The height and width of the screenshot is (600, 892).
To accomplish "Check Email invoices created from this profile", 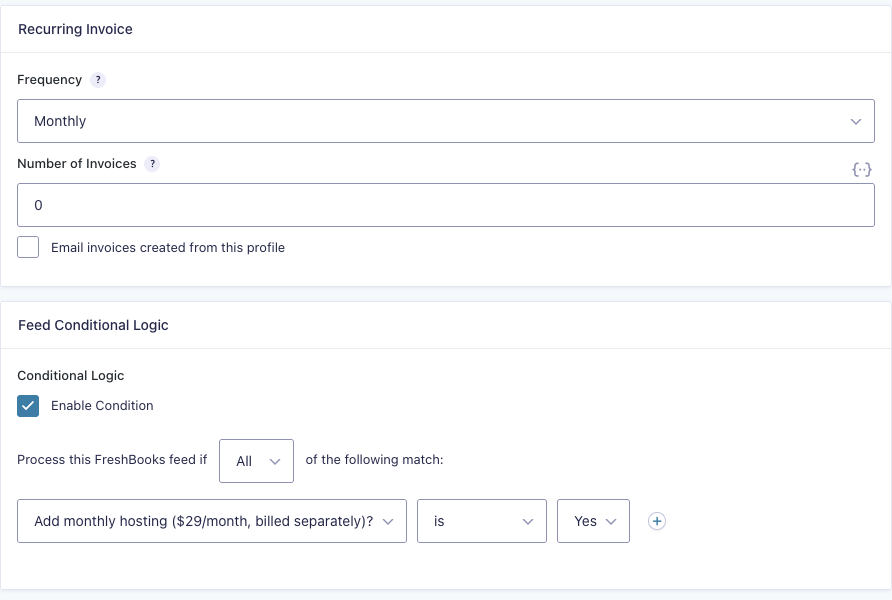I will [x=28, y=247].
